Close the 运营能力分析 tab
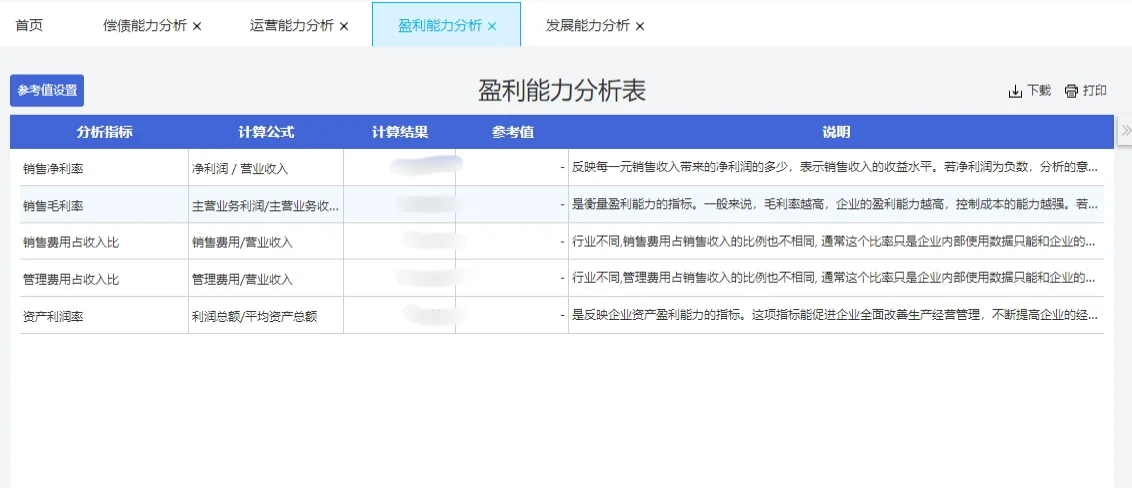Screen dimensions: 1132x488 click(x=344, y=26)
